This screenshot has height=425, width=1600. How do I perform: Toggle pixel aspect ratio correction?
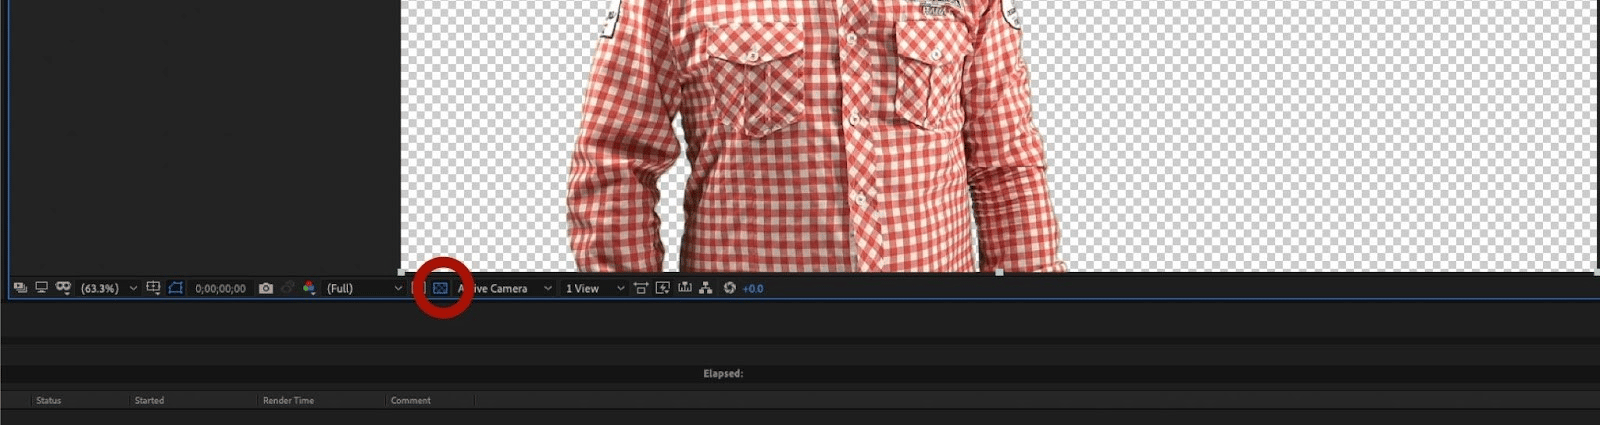click(641, 288)
